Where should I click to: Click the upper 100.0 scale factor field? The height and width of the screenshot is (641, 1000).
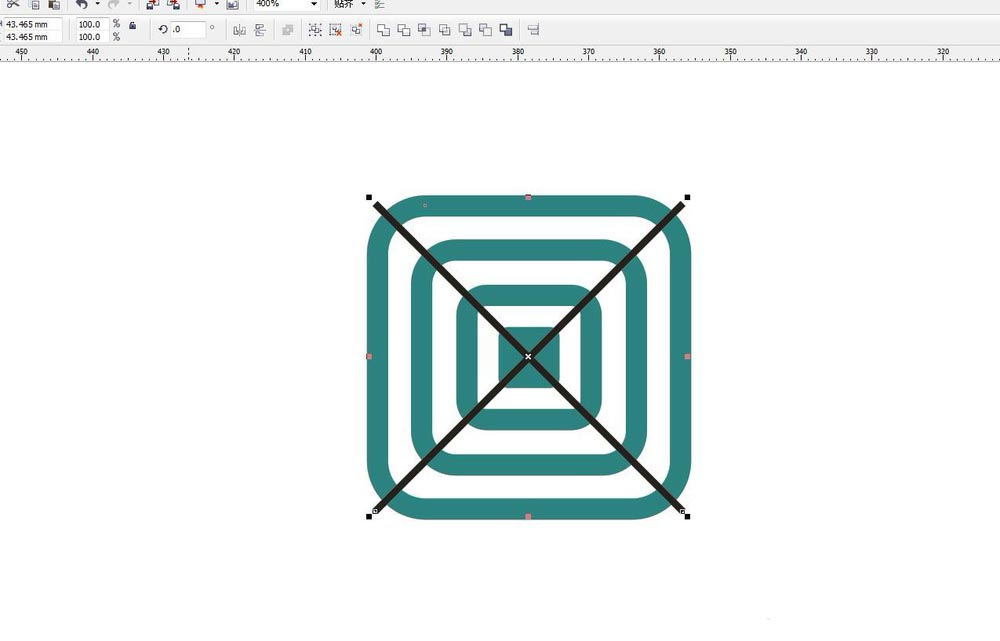coord(92,24)
